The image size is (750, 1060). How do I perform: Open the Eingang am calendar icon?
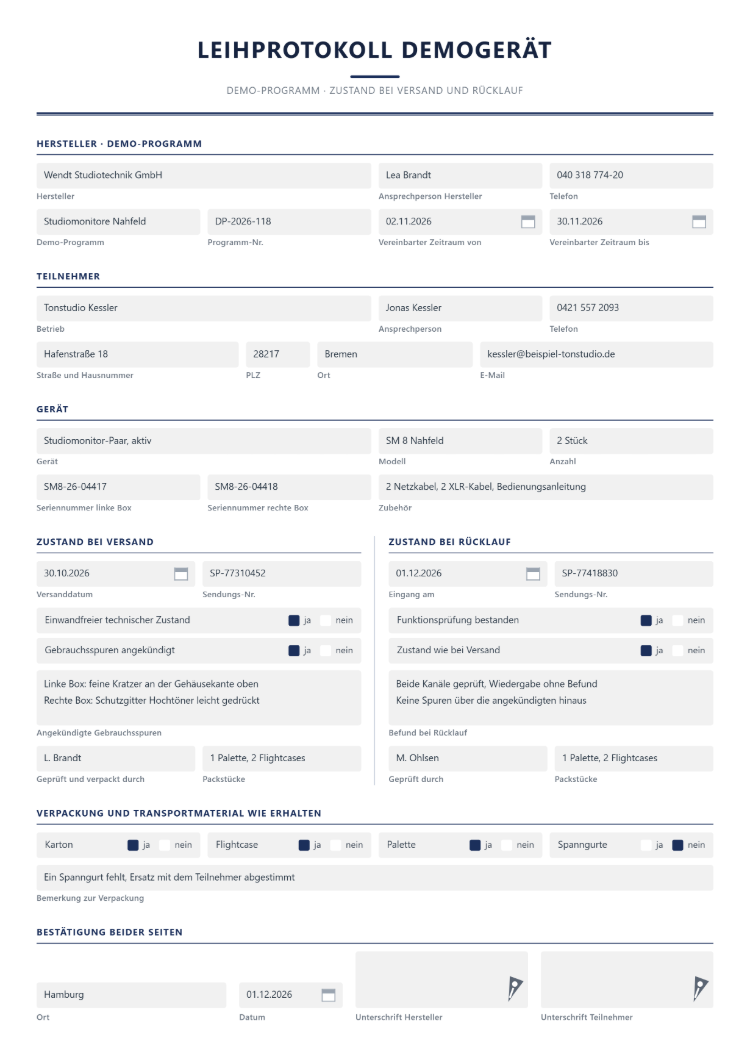(533, 573)
